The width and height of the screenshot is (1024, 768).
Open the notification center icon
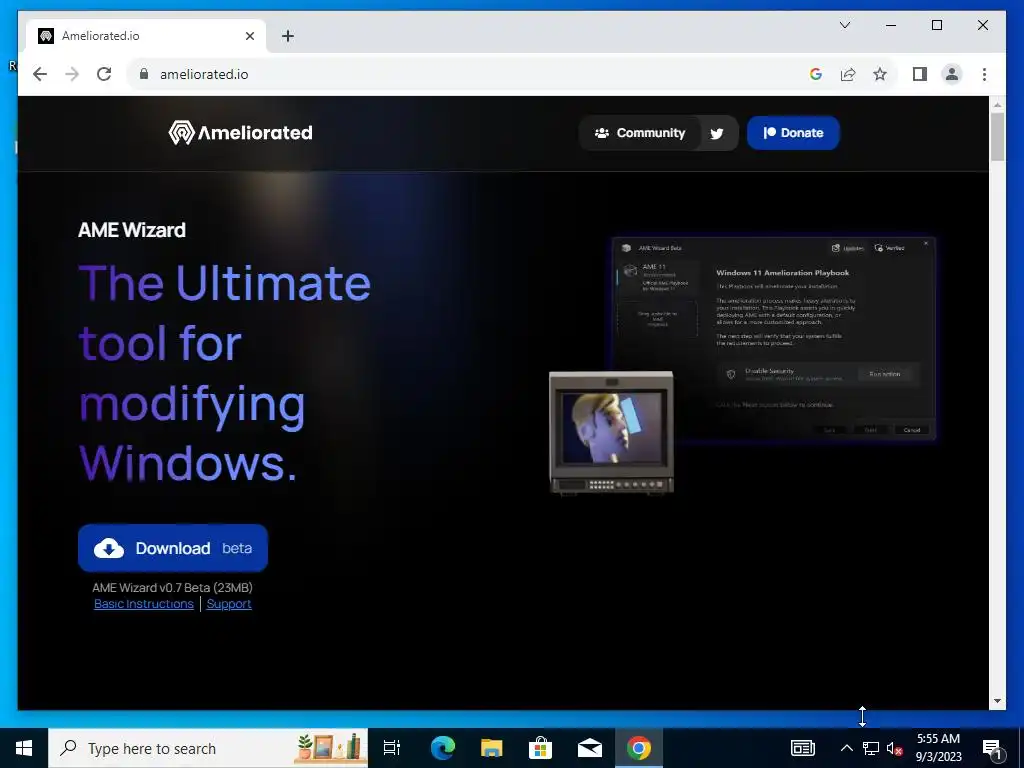coord(993,748)
